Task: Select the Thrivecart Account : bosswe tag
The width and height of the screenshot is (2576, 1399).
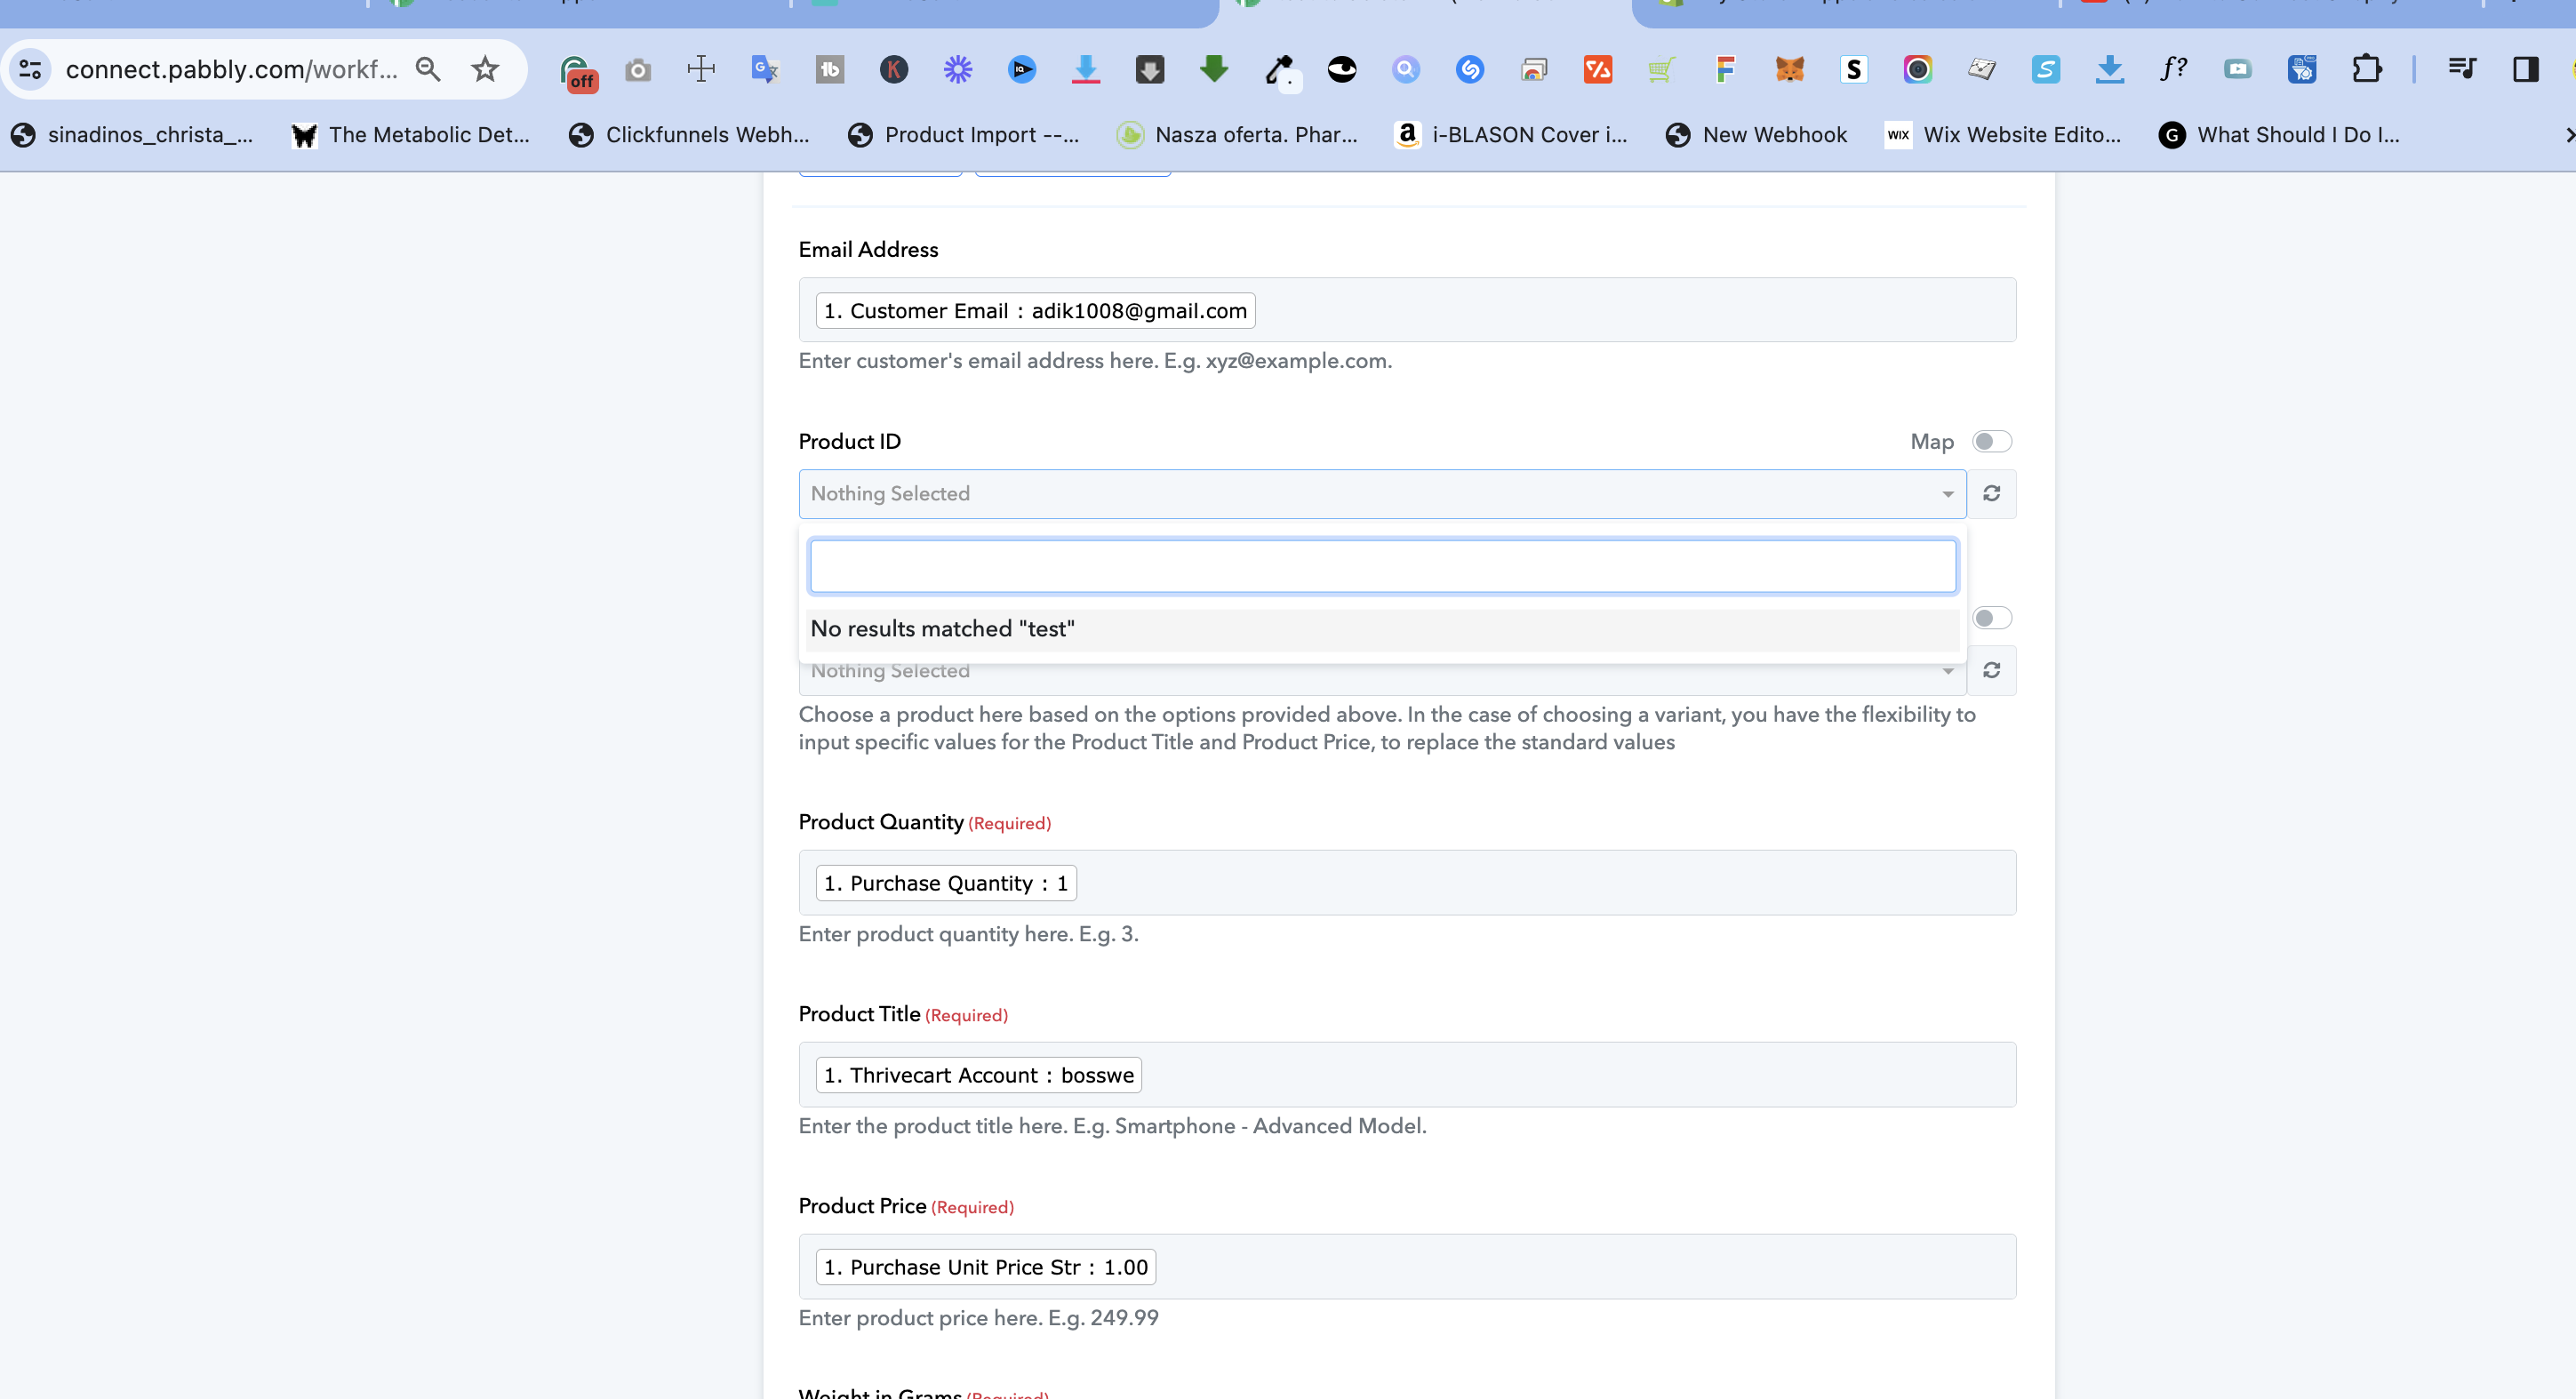Action: [978, 1075]
